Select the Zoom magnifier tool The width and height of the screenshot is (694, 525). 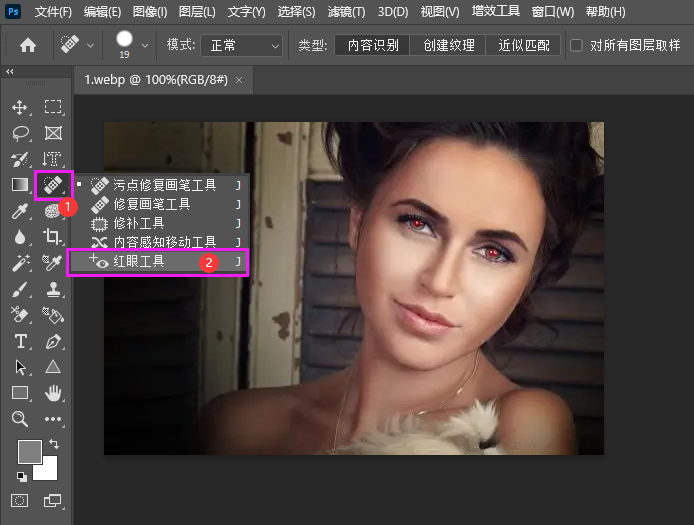tap(20, 419)
